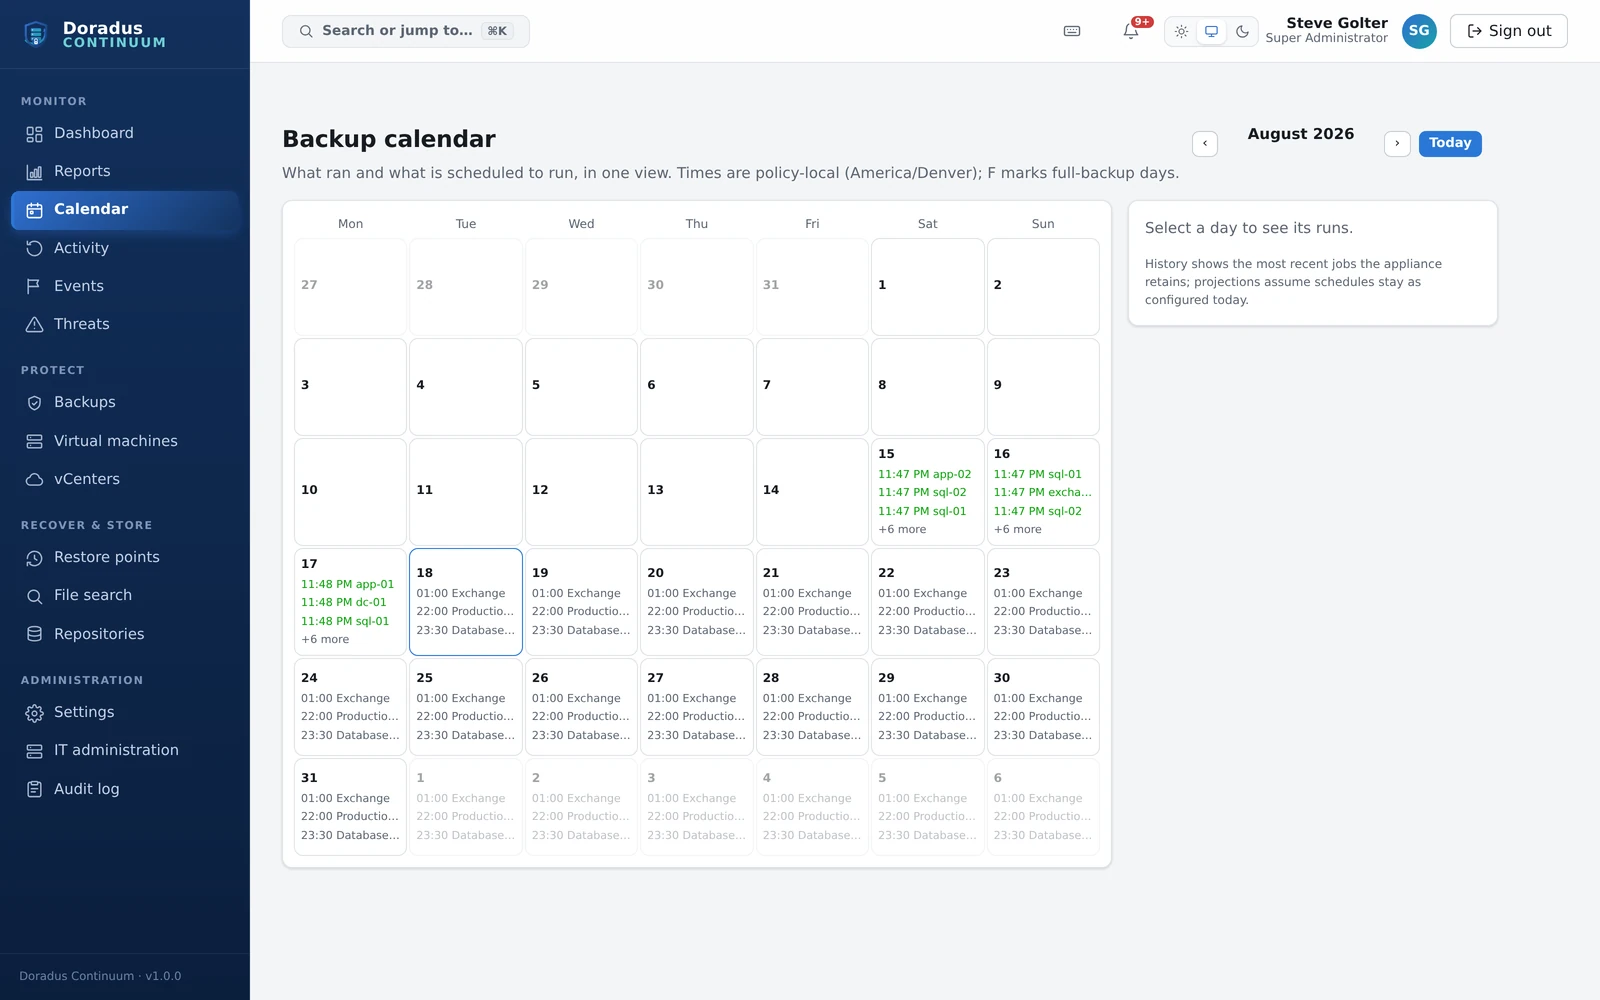Click the Reports bar-chart icon
The width and height of the screenshot is (1600, 1000).
click(x=34, y=172)
